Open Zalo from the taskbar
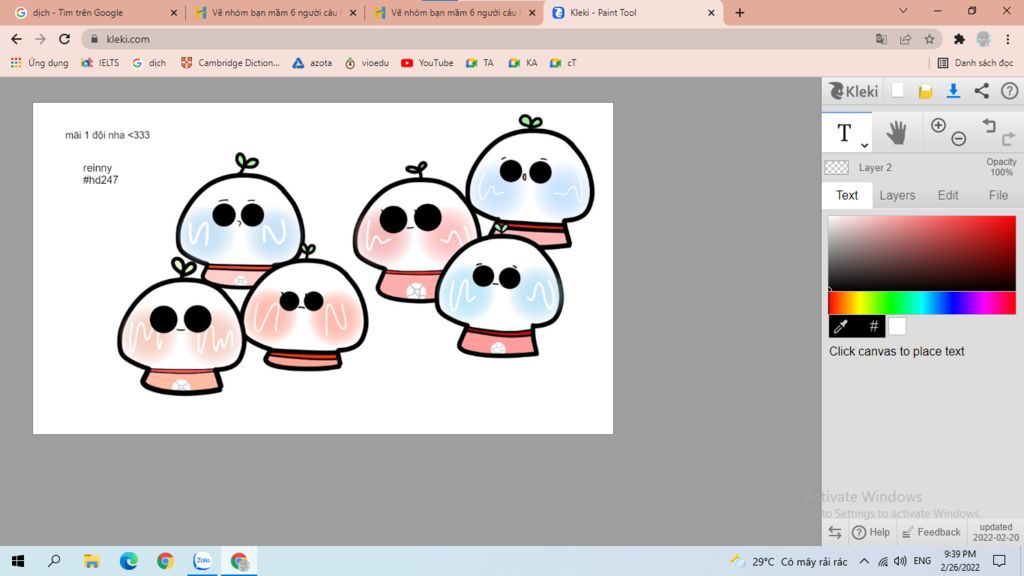 (x=202, y=561)
